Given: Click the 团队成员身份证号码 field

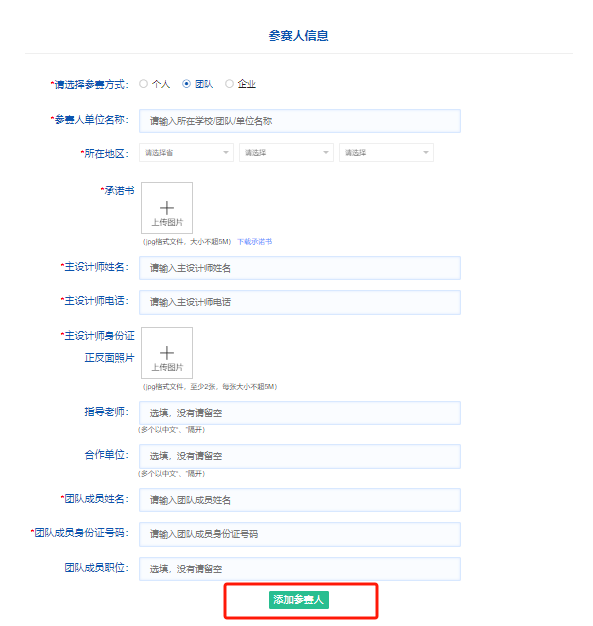Looking at the screenshot, I should [300, 534].
